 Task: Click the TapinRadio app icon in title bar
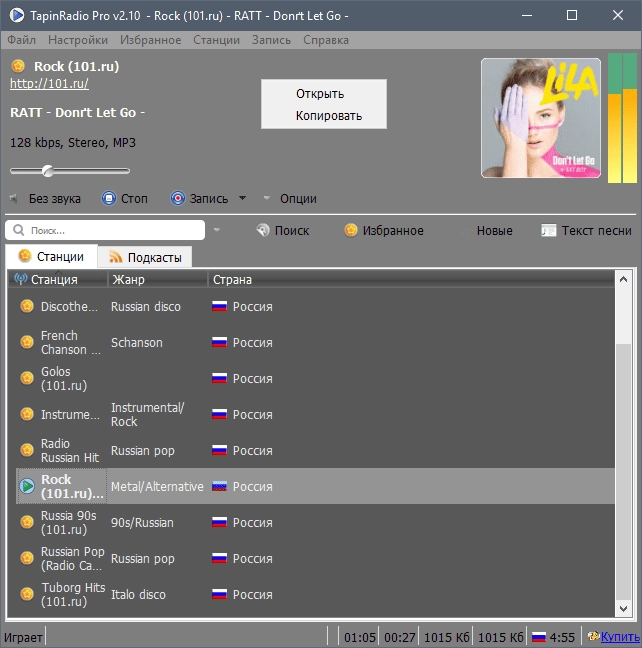click(17, 15)
